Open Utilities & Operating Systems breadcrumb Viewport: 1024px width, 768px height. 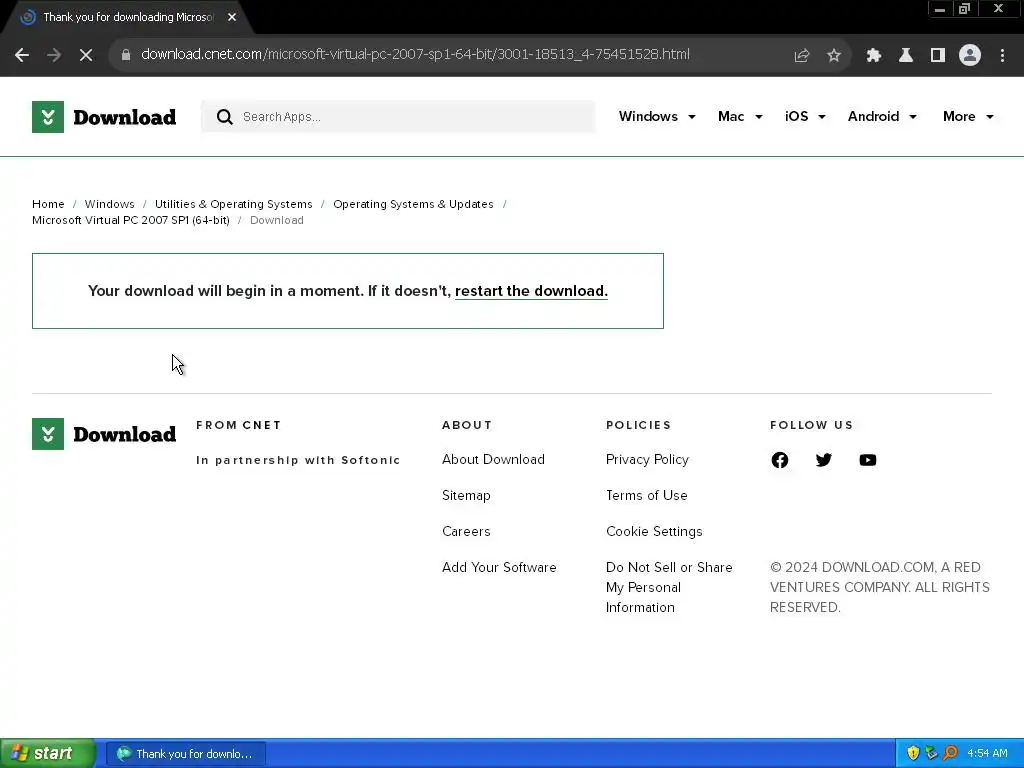coord(233,204)
